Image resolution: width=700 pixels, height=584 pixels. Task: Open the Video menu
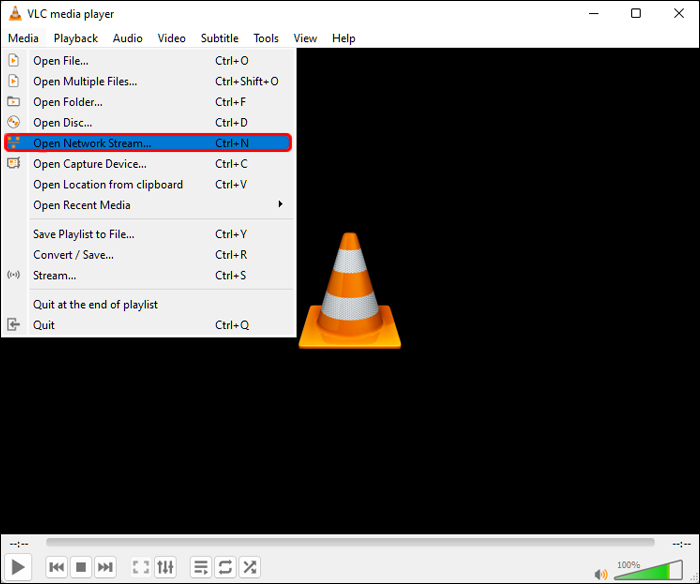coord(171,38)
